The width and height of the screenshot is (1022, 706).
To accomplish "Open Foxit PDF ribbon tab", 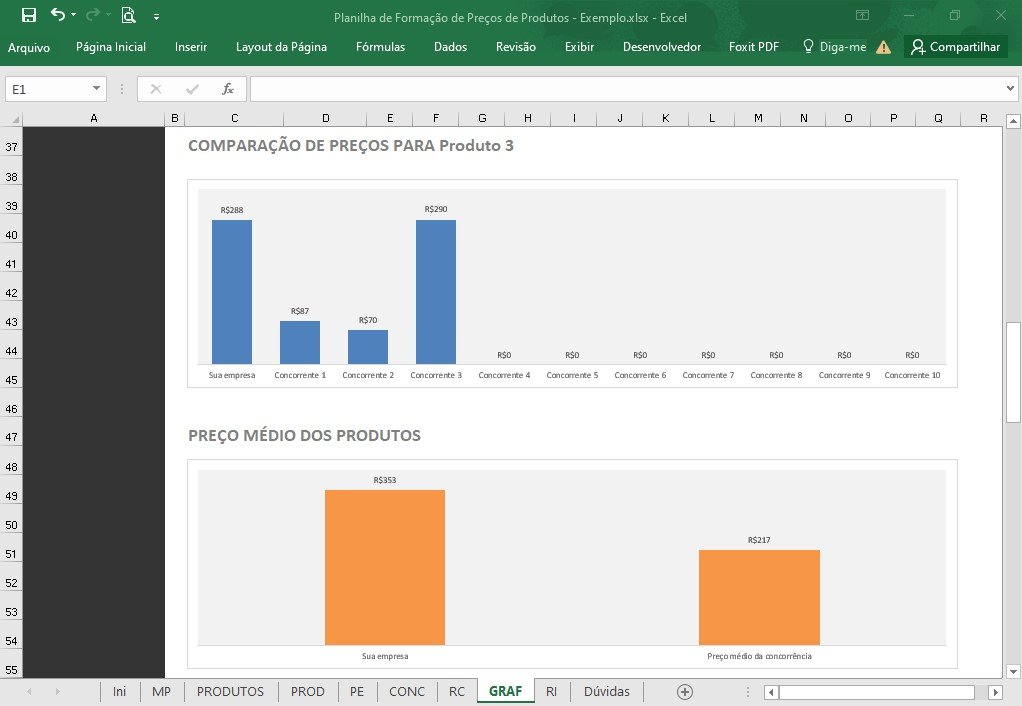I will coord(753,47).
